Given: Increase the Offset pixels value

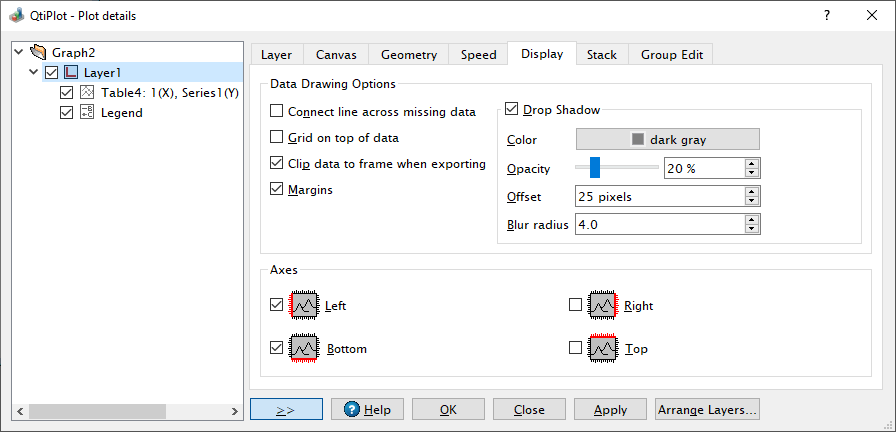Looking at the screenshot, I should pyautogui.click(x=752, y=192).
